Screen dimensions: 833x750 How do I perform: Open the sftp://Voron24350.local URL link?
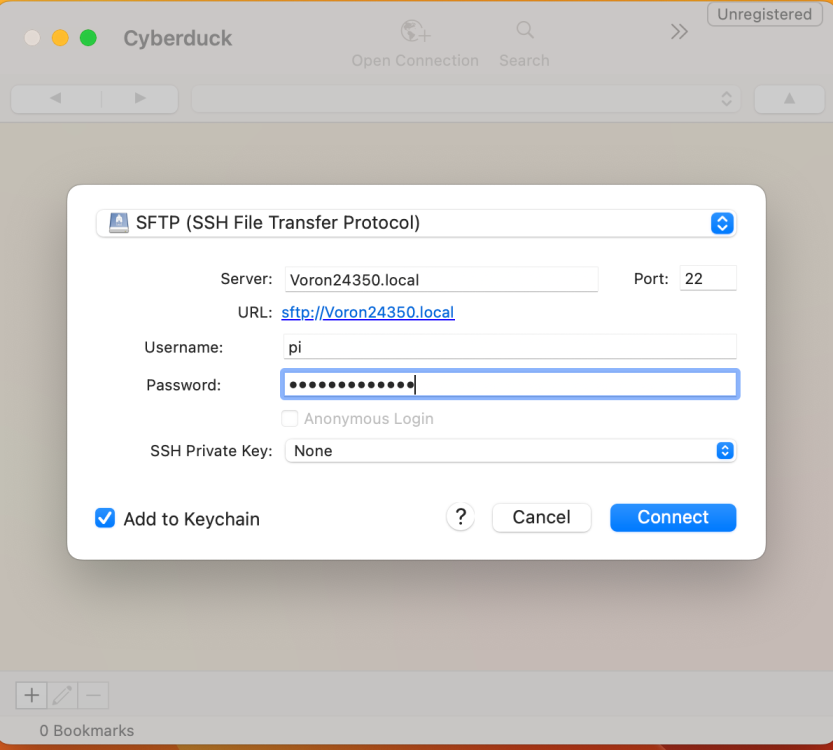[x=368, y=312]
